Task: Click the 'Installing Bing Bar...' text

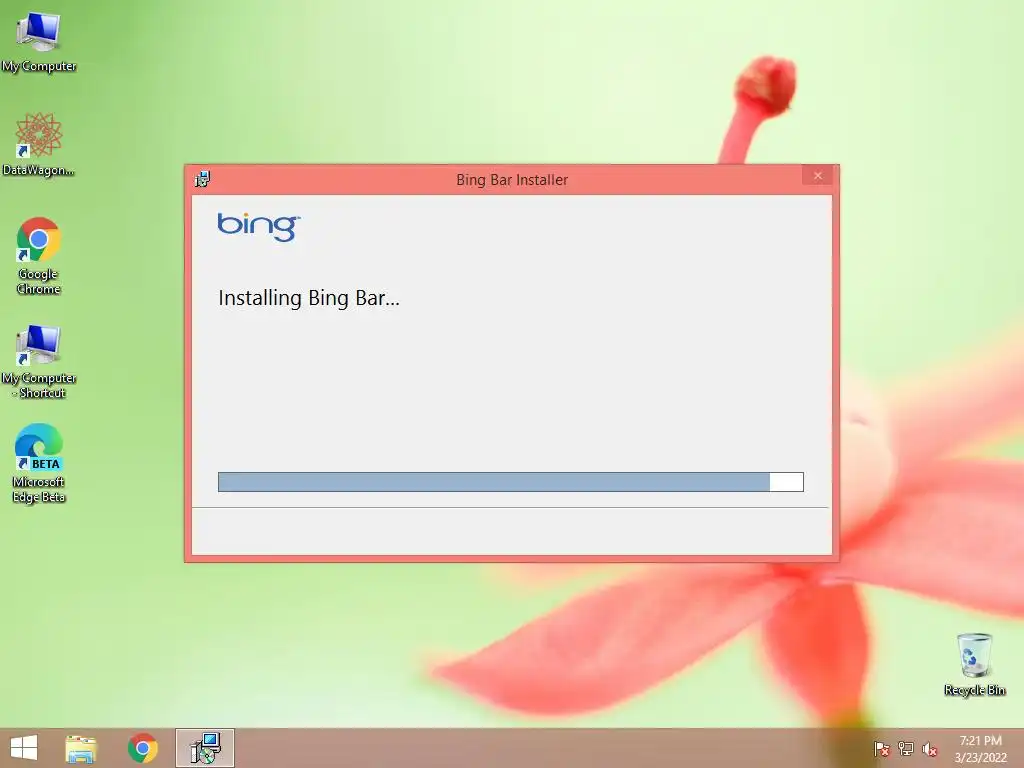Action: pyautogui.click(x=309, y=298)
